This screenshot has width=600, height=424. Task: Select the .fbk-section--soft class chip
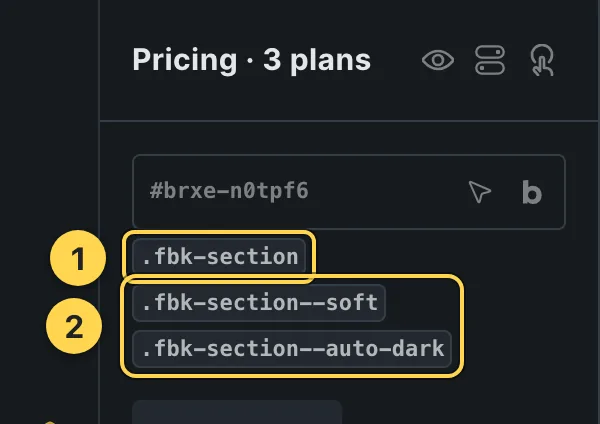click(259, 303)
